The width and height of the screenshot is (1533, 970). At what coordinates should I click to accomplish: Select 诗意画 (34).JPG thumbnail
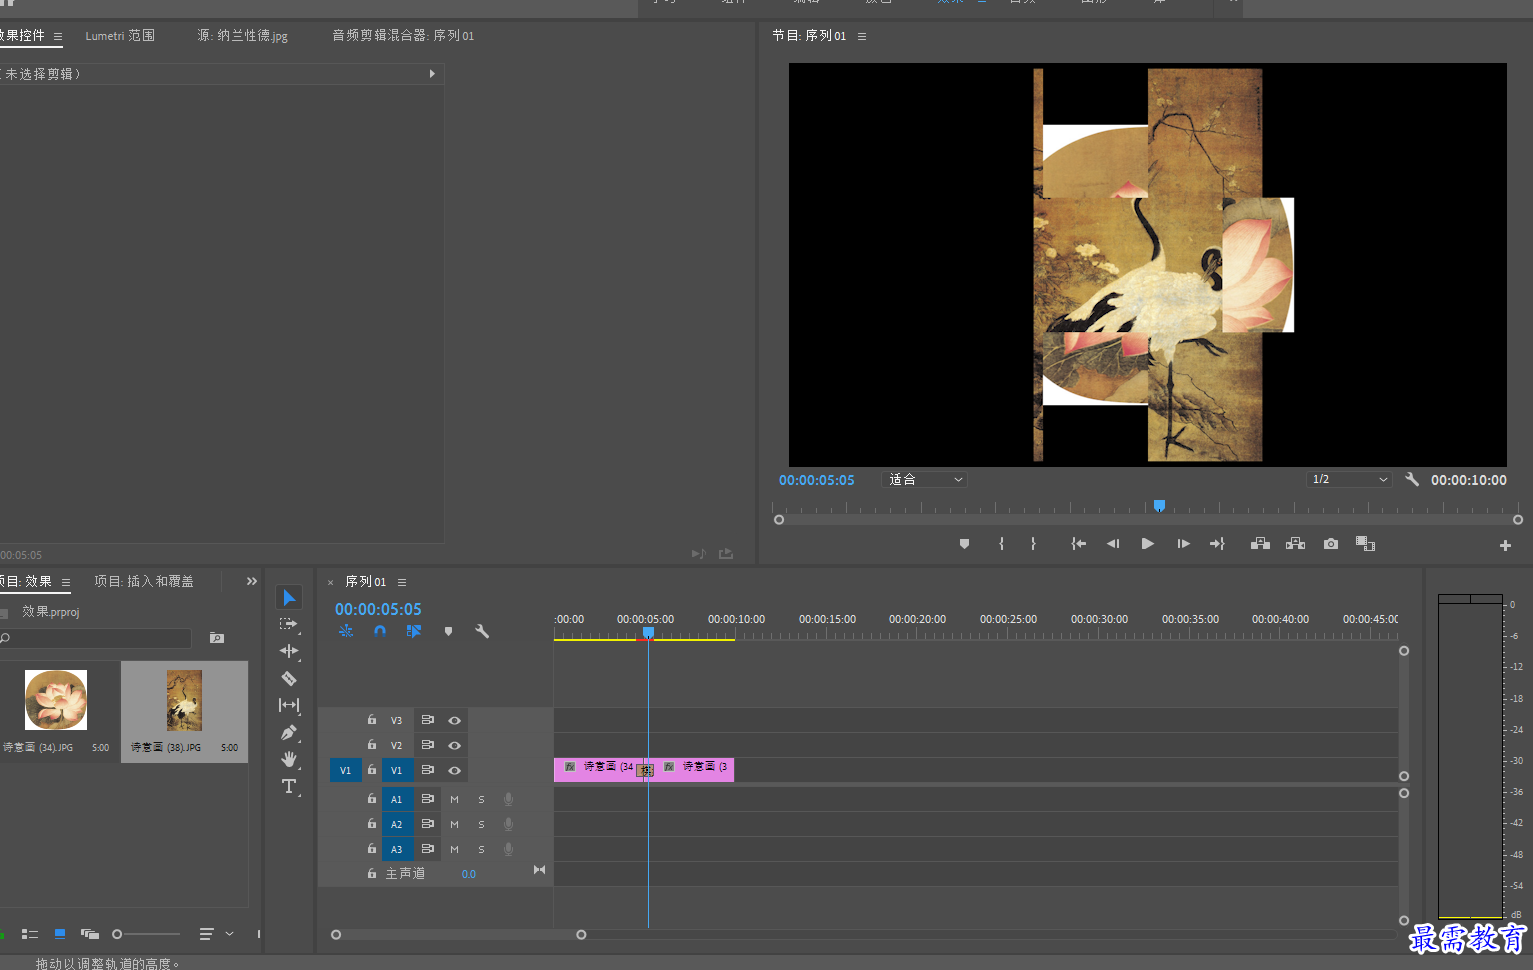pos(56,700)
